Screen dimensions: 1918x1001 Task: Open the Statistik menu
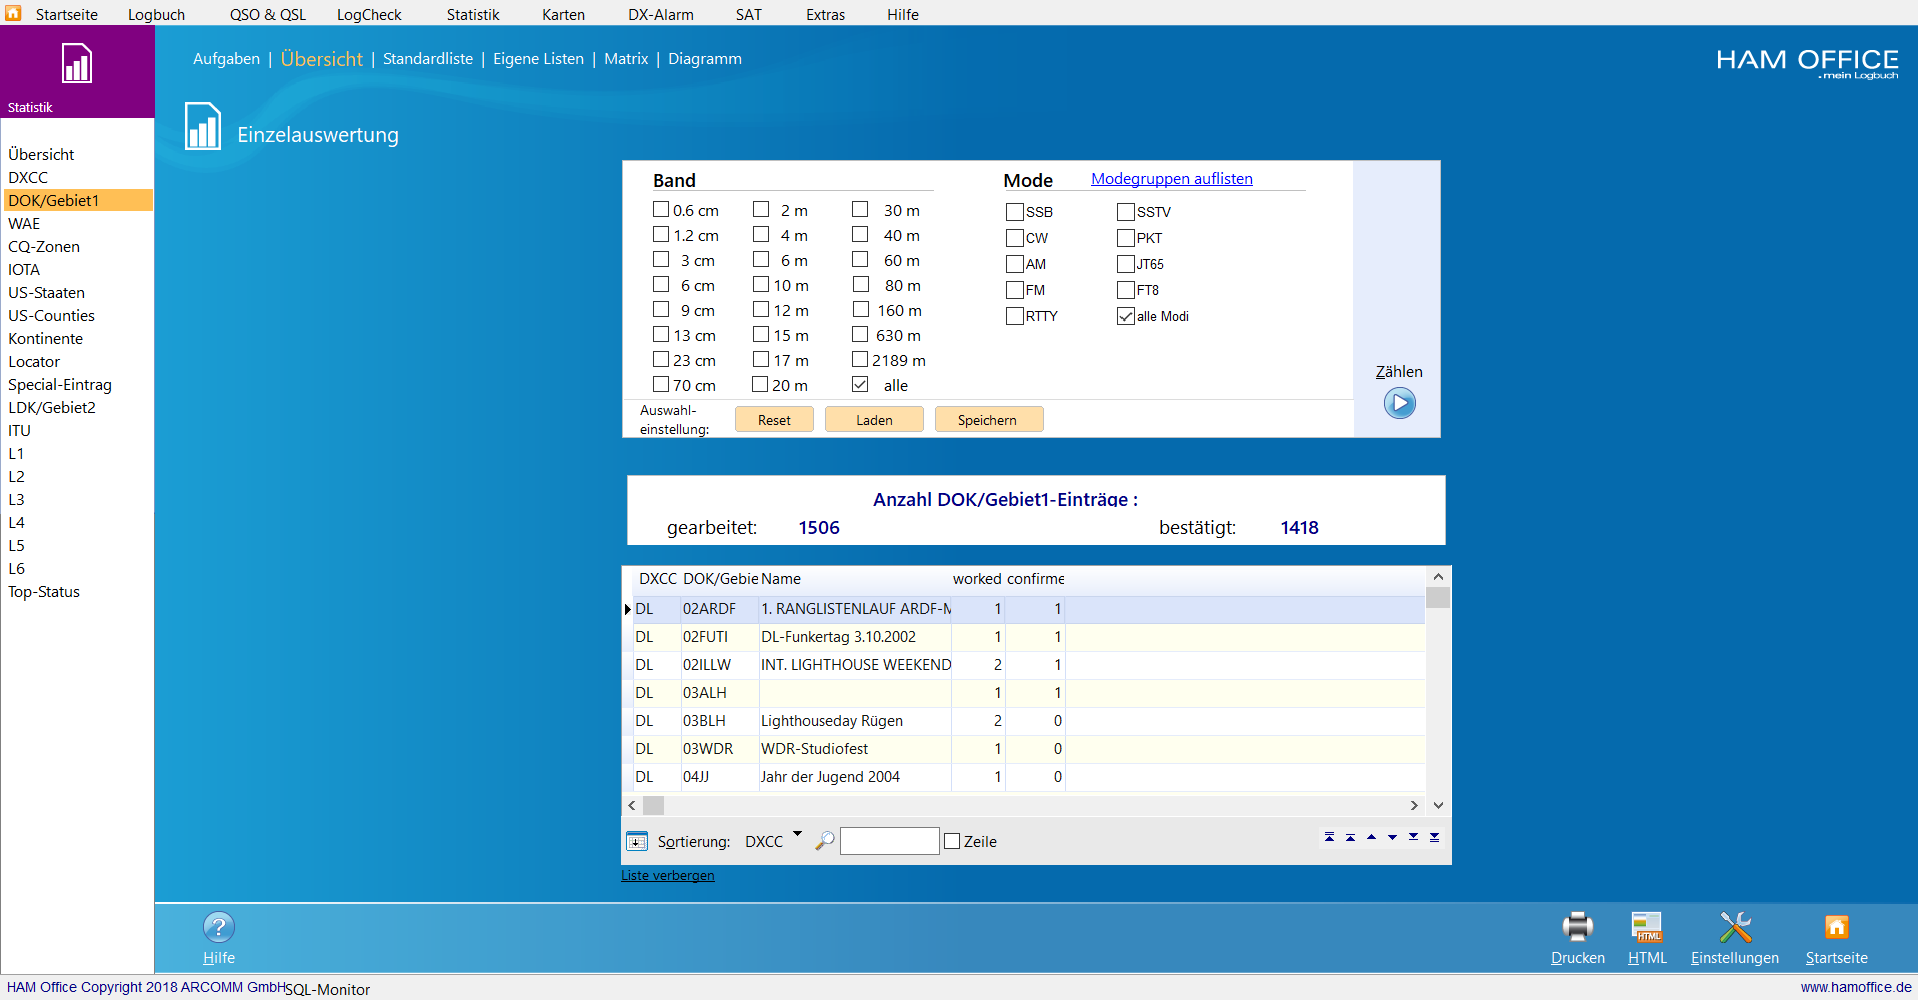tap(473, 14)
